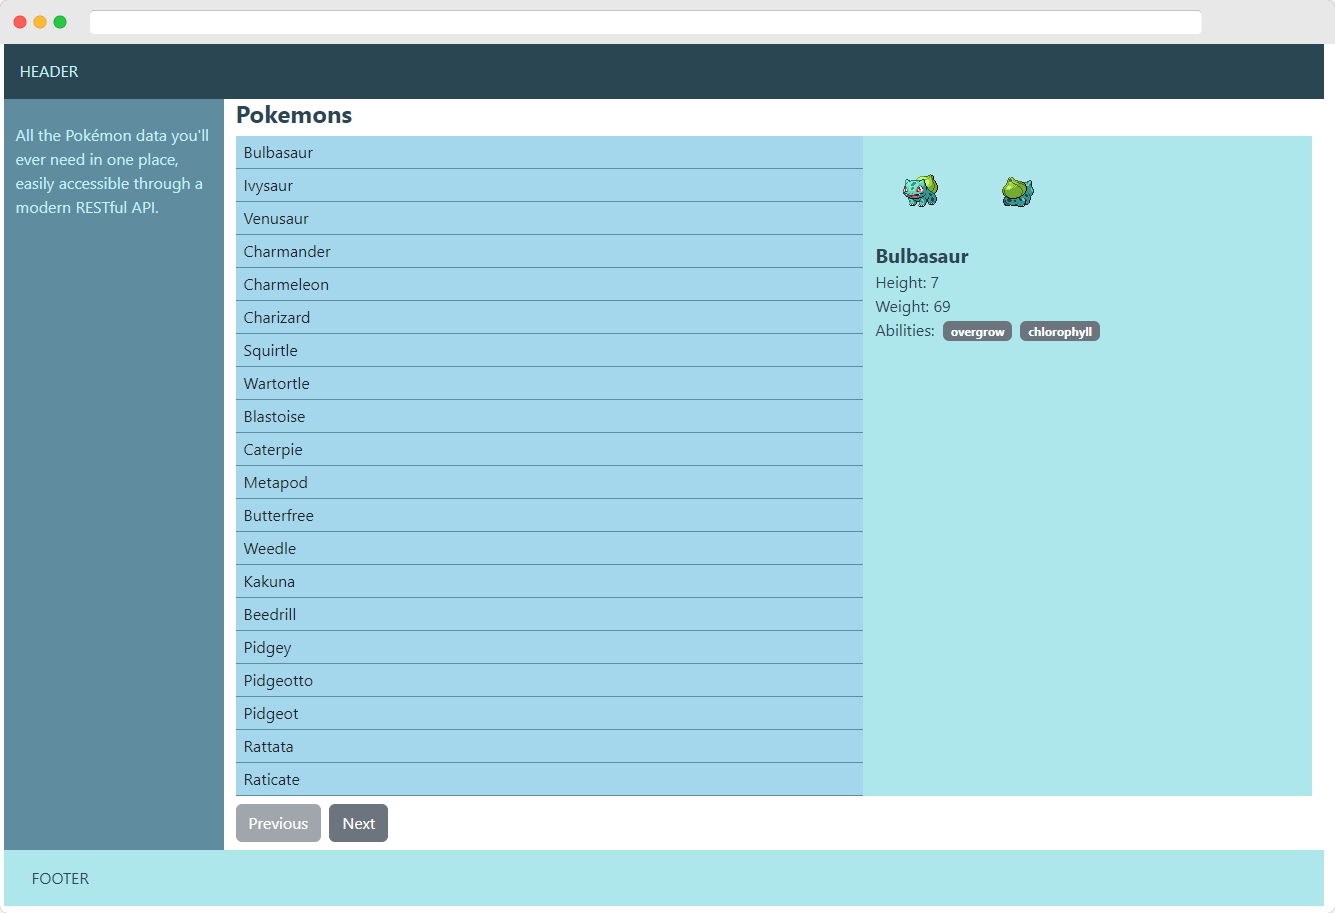Pick Wartortle in the list
This screenshot has width=1335, height=913.
click(549, 384)
